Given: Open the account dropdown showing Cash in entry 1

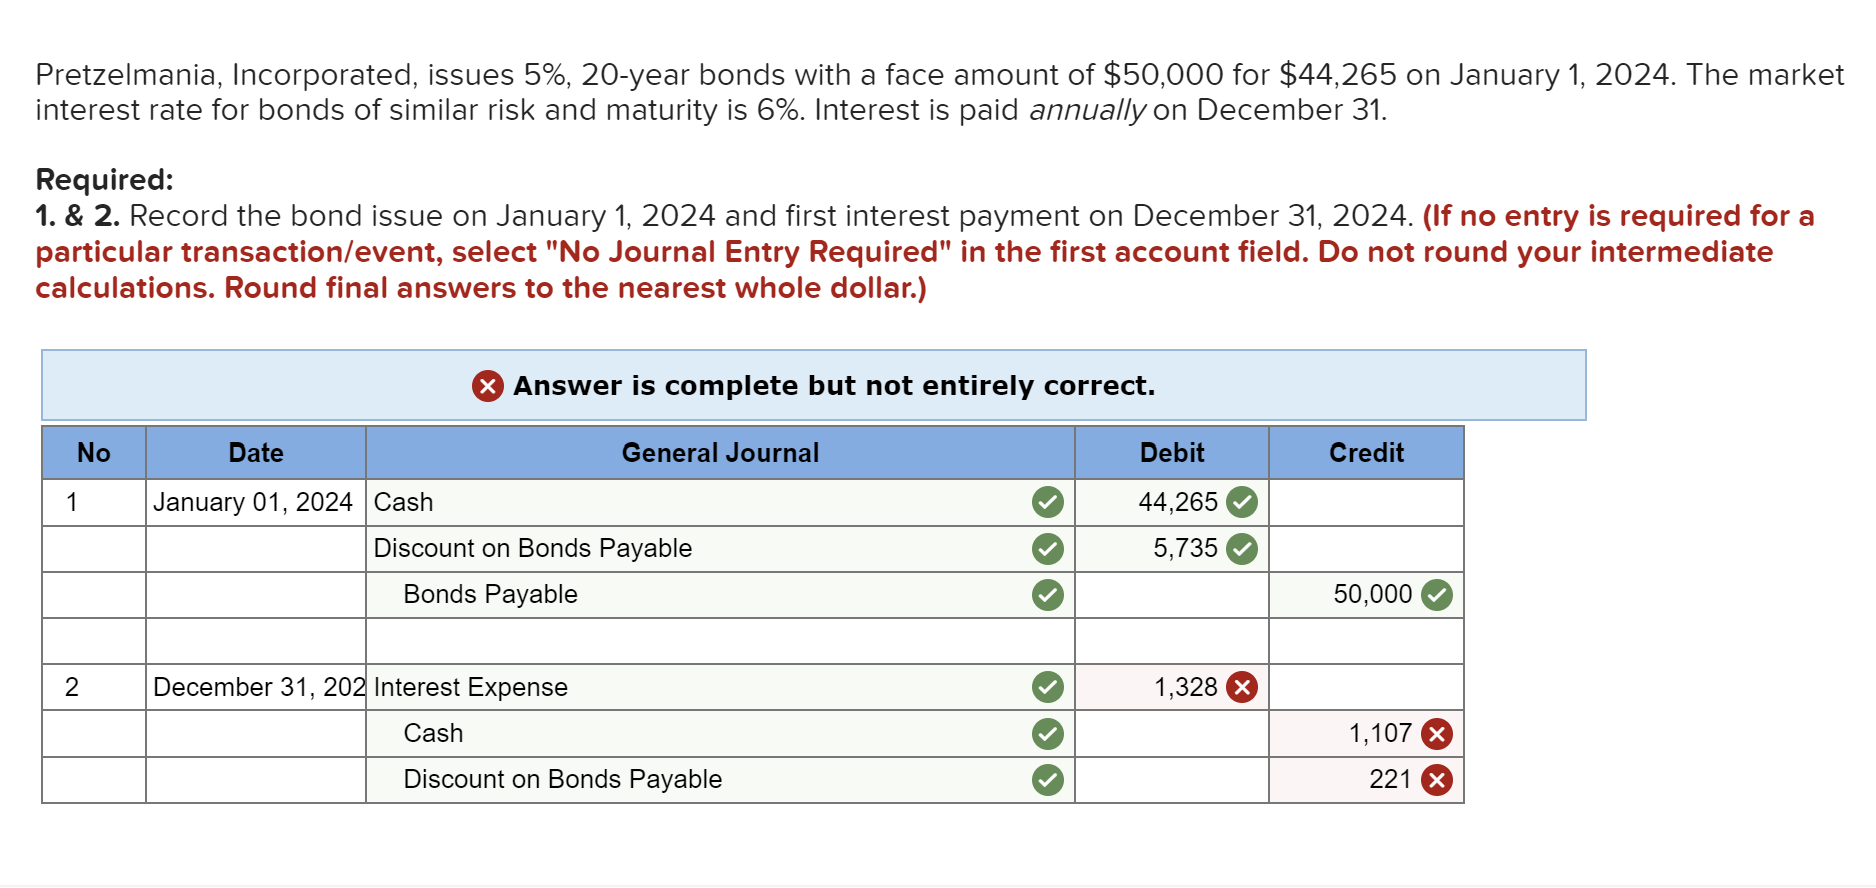Looking at the screenshot, I should coord(600,502).
